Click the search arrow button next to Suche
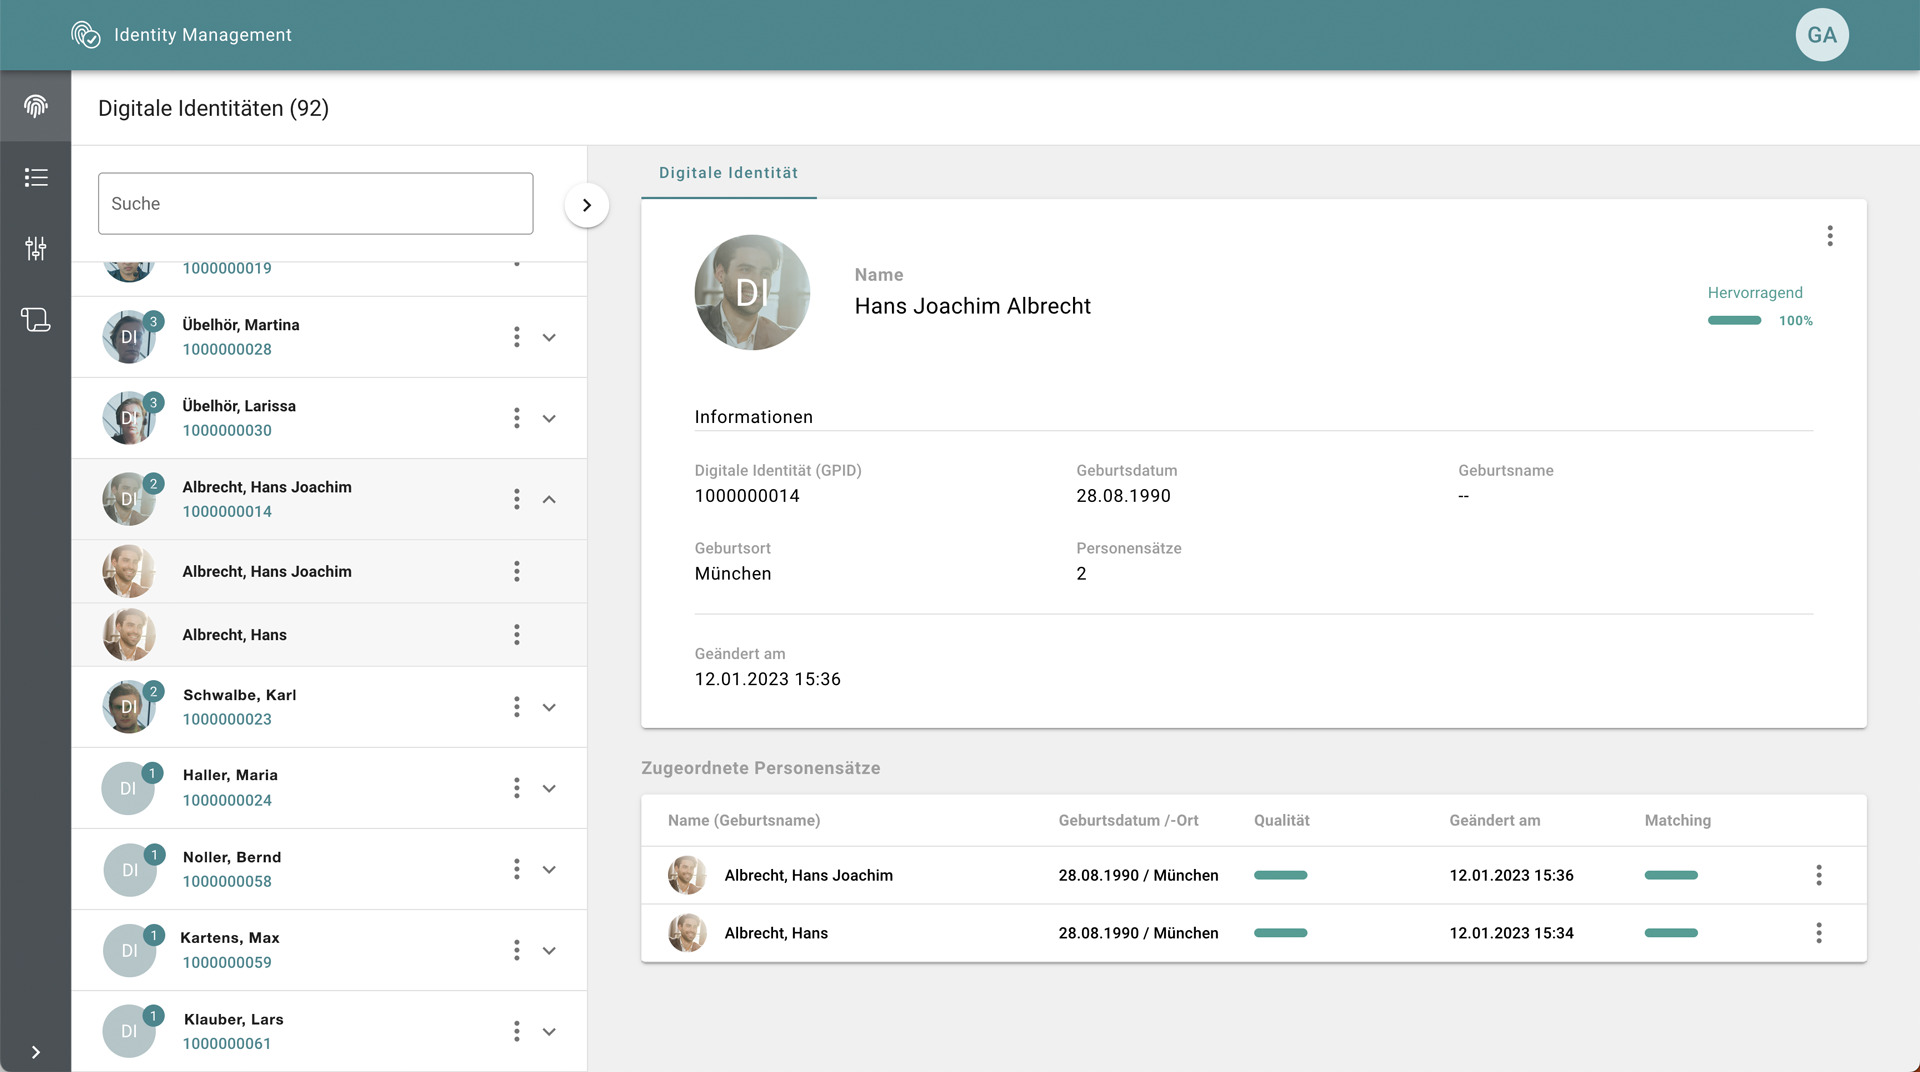1920x1072 pixels. [587, 205]
